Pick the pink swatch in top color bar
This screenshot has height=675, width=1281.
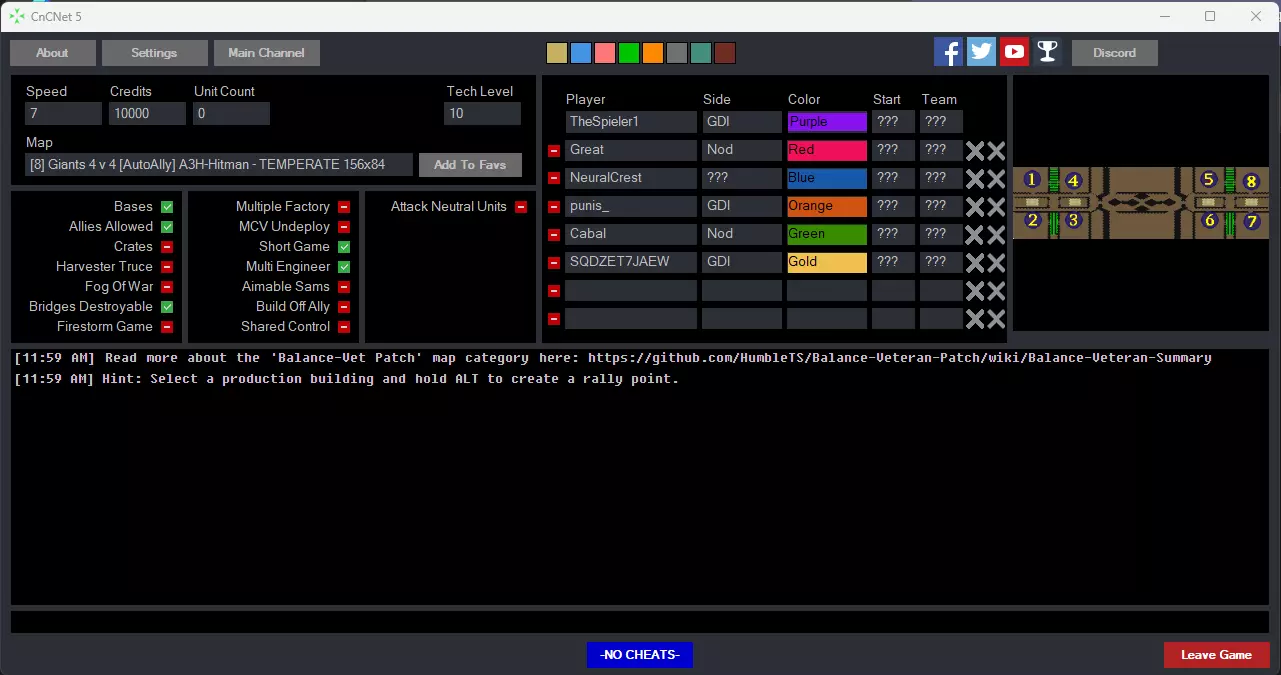[604, 53]
